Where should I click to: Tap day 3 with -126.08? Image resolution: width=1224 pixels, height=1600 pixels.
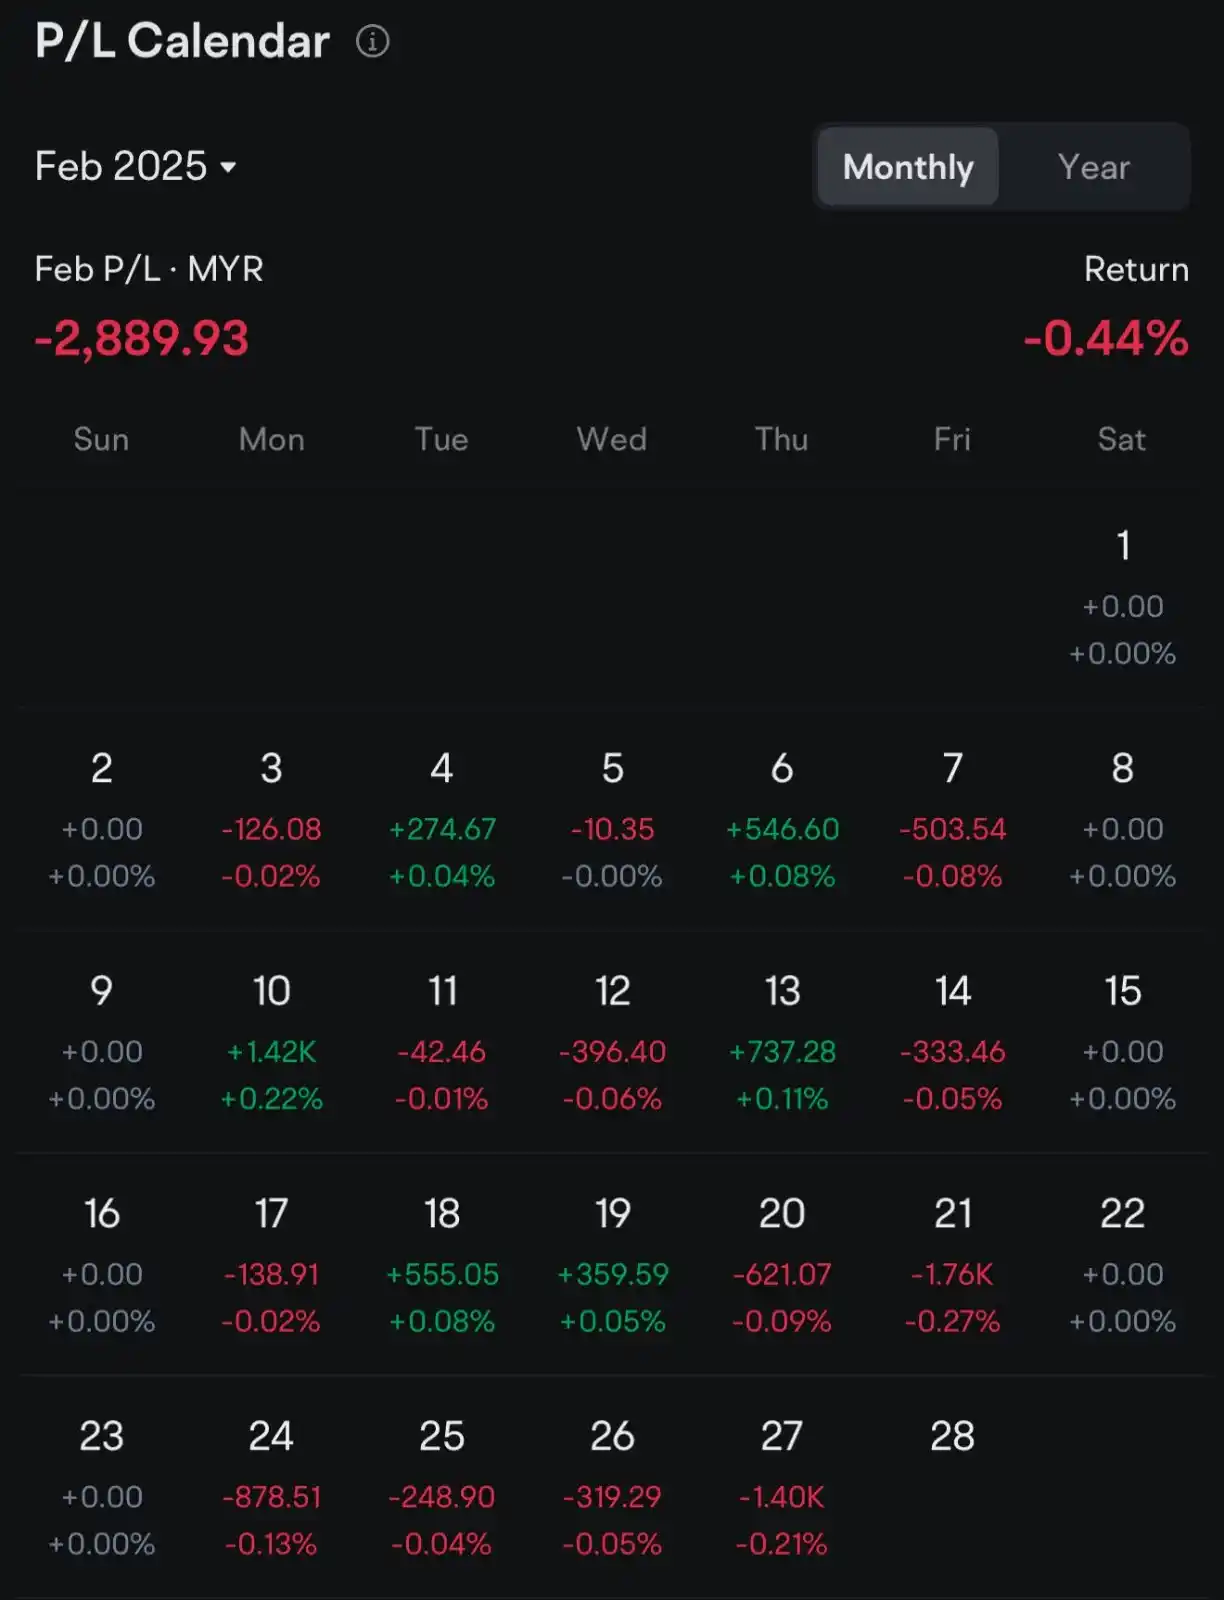(271, 820)
